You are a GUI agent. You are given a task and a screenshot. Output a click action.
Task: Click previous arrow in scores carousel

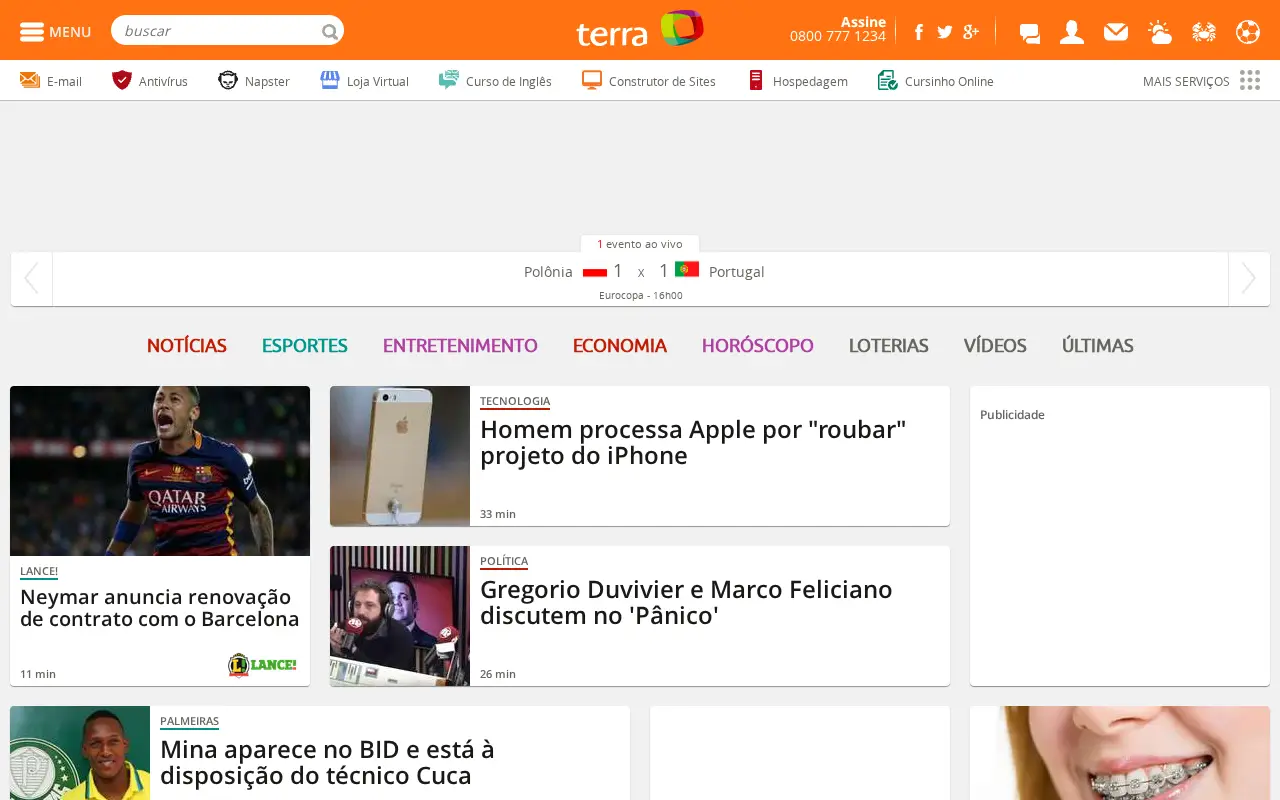(x=31, y=279)
